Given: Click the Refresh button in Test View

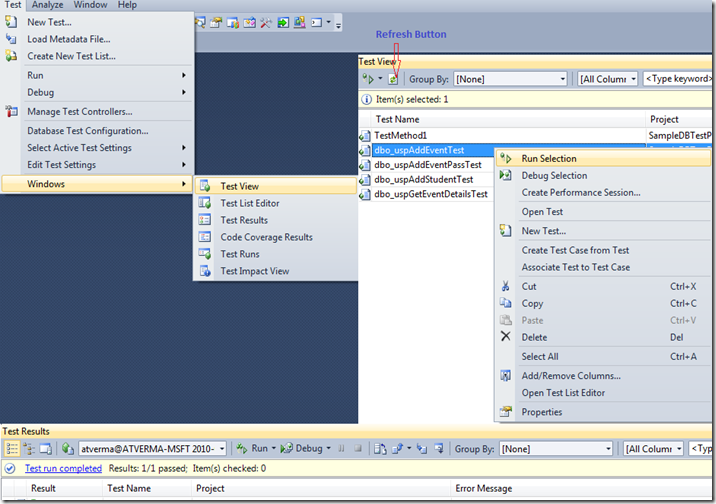Looking at the screenshot, I should 394,78.
